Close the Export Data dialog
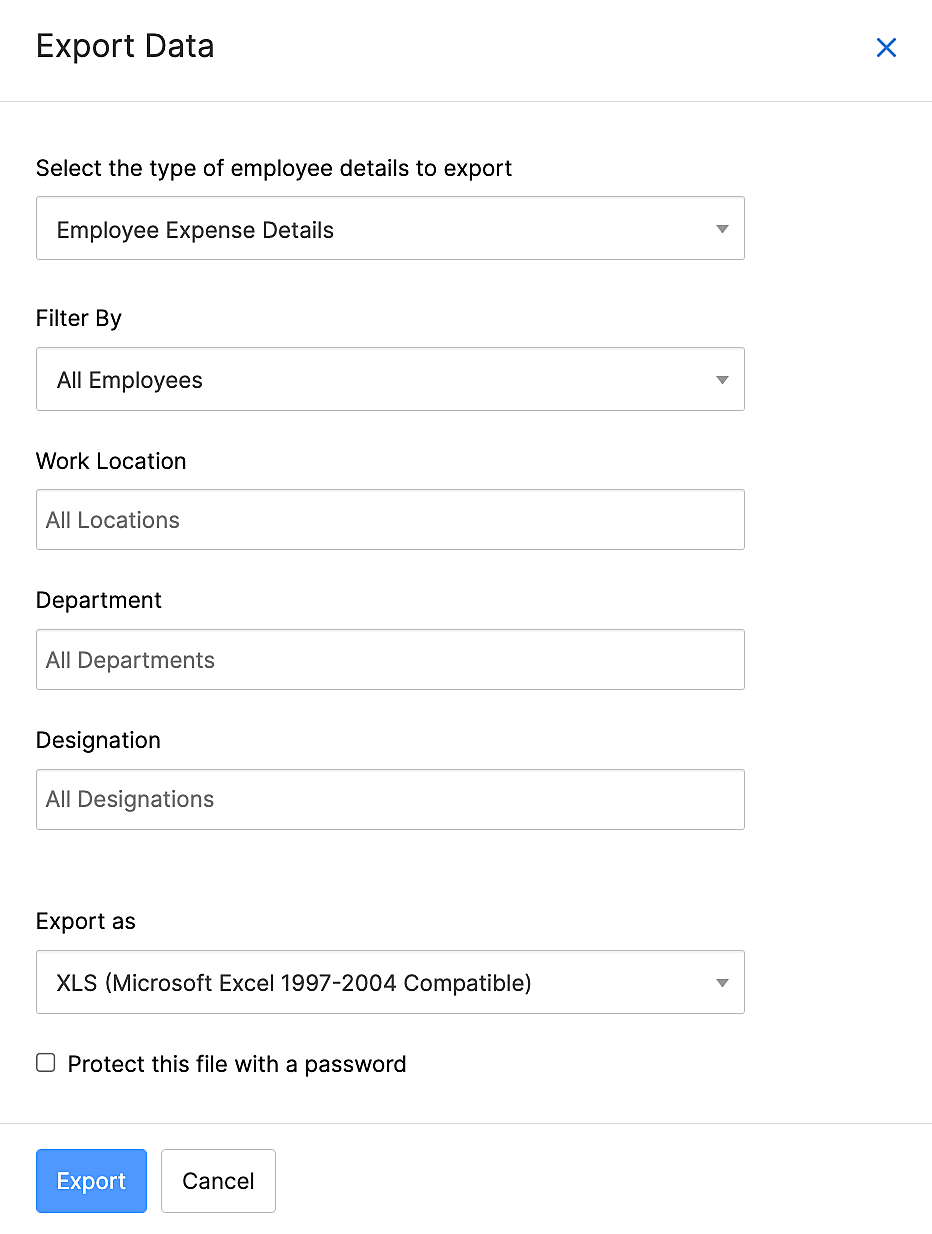The image size is (932, 1234). click(886, 47)
